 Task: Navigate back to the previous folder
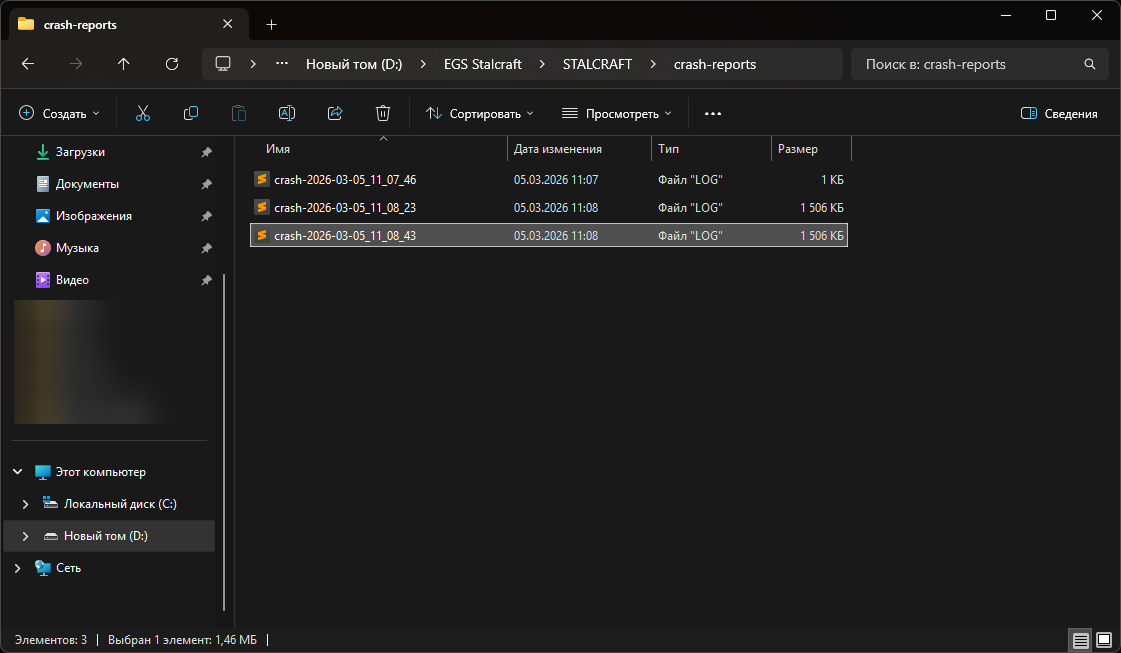[x=28, y=64]
